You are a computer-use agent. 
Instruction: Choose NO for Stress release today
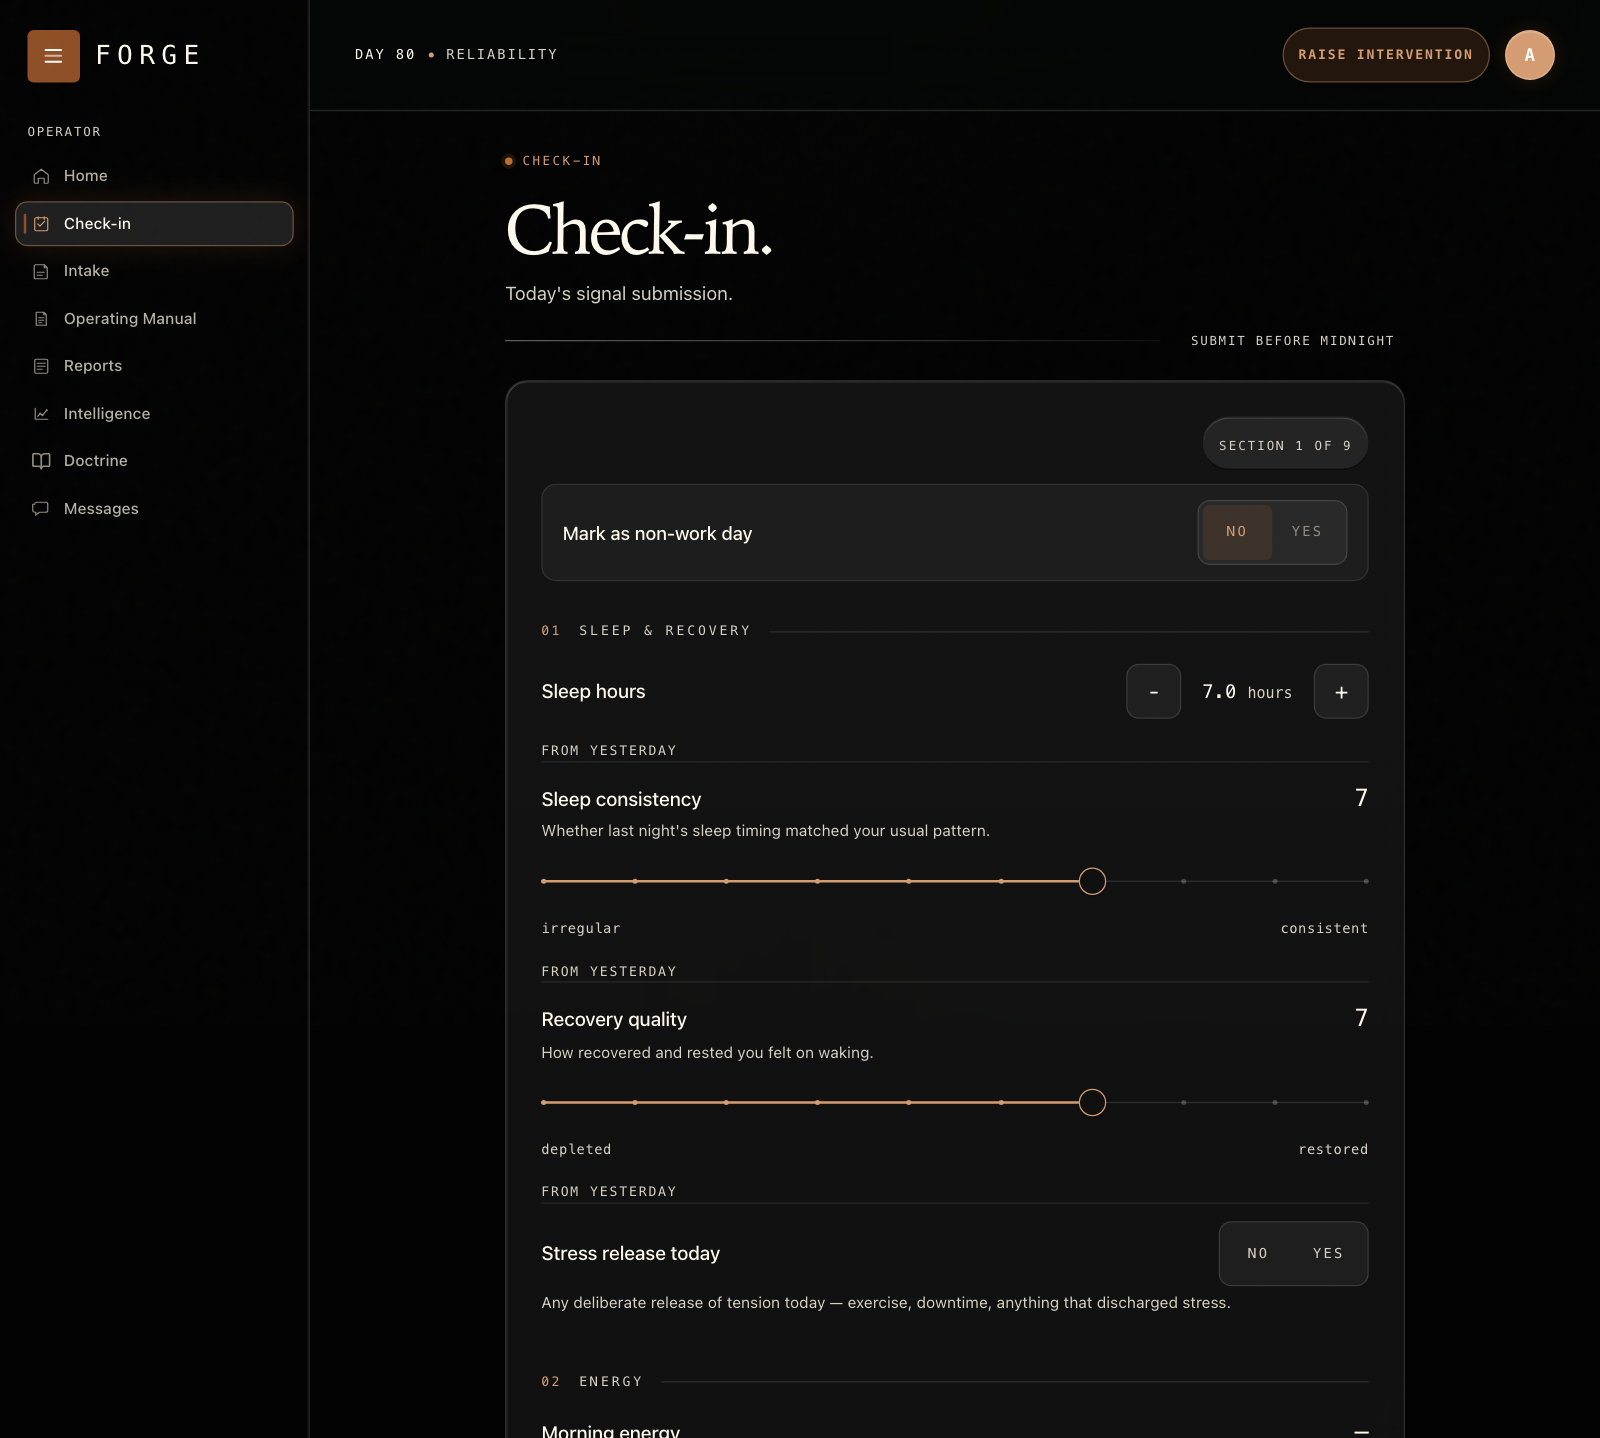1258,1254
